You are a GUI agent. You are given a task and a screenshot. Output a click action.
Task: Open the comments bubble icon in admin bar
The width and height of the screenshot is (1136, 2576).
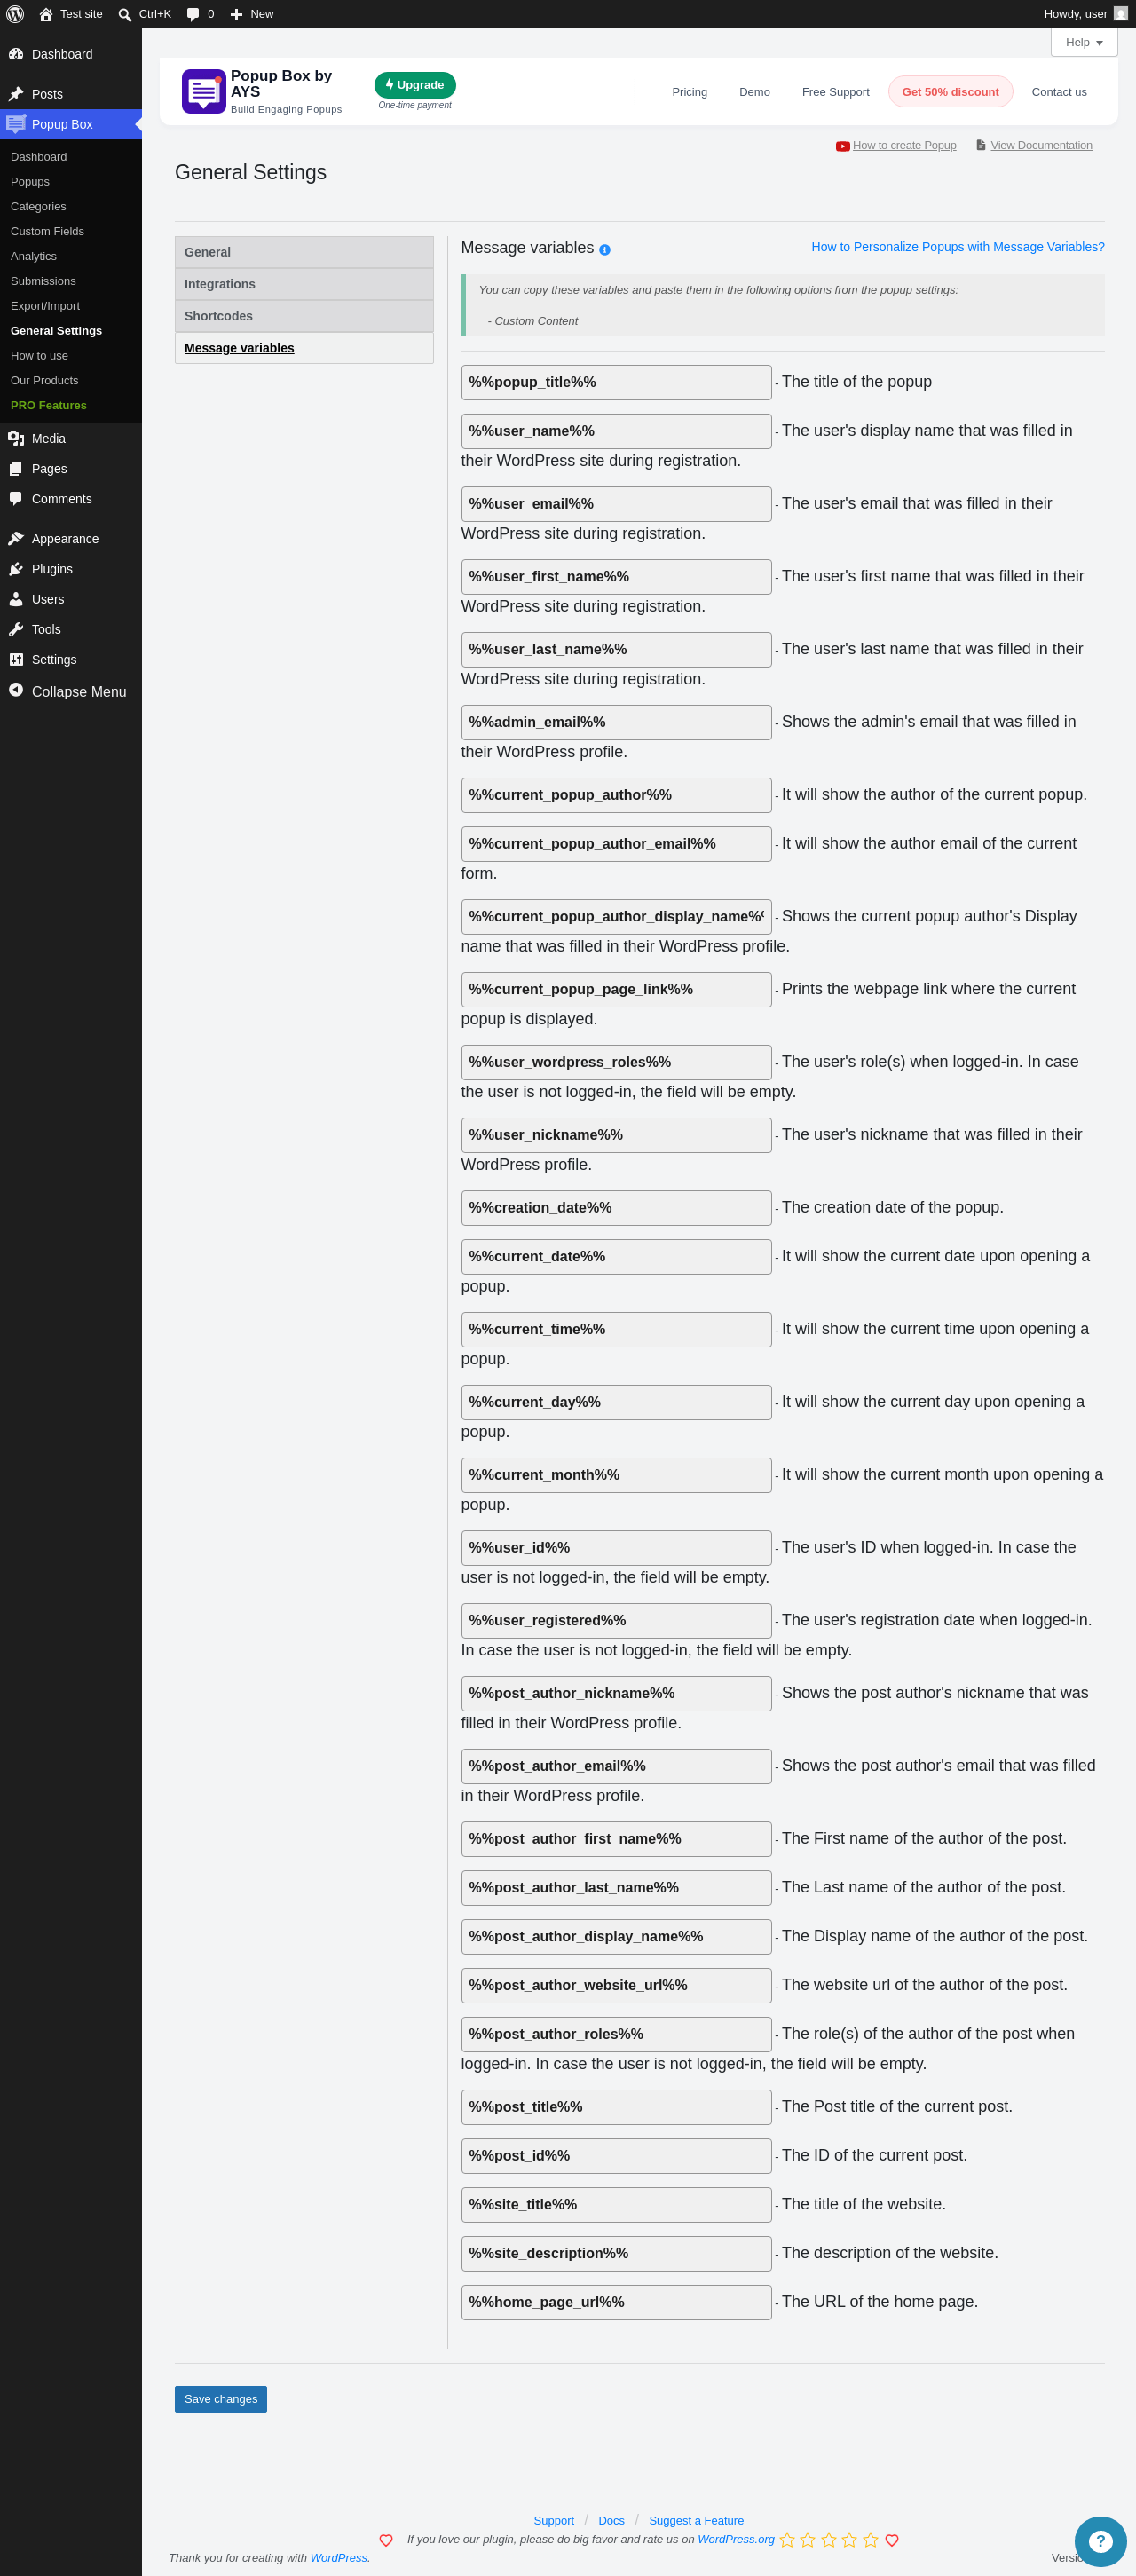193,14
